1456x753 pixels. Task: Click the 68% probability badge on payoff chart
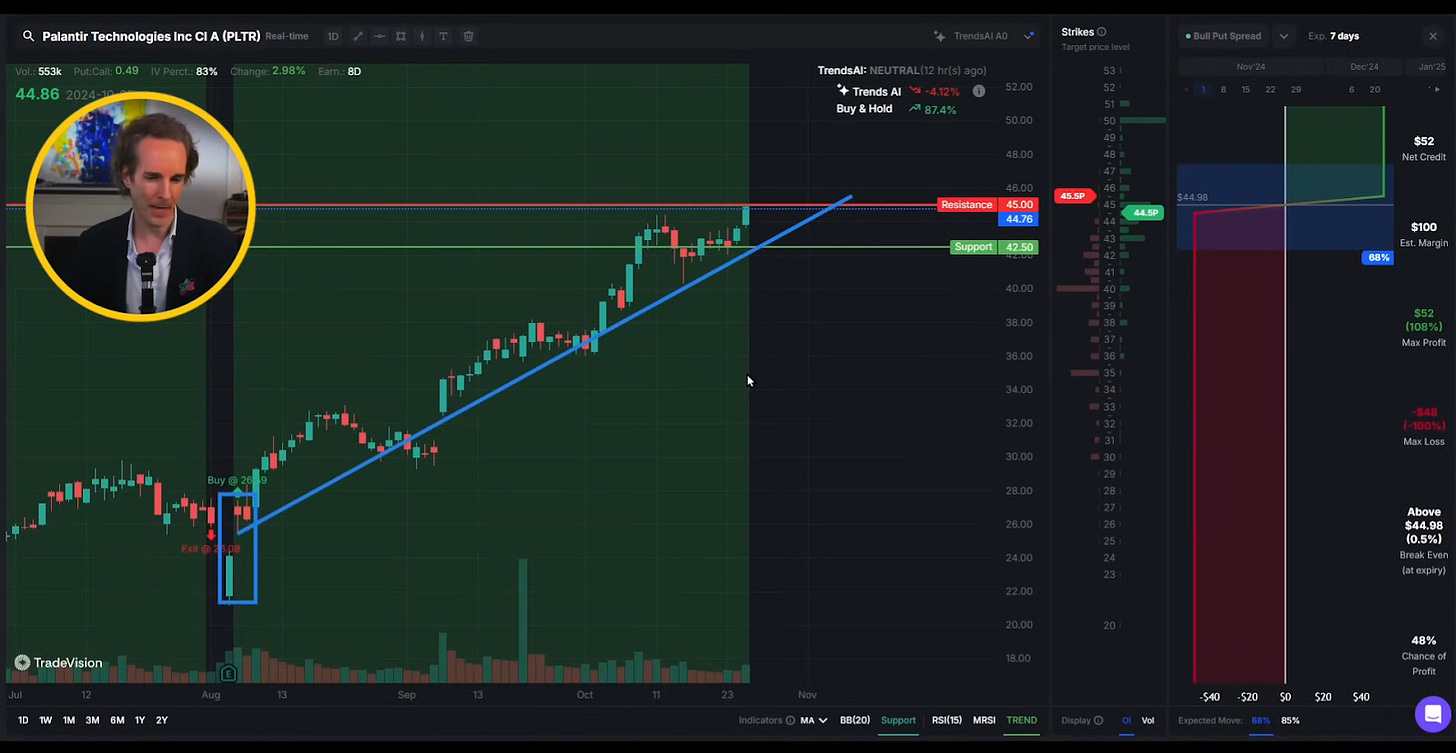[1378, 257]
